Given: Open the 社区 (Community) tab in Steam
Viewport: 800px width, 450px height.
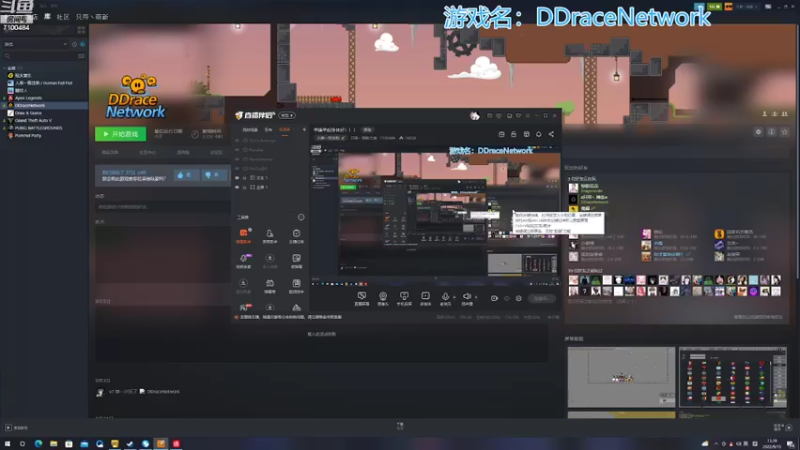Looking at the screenshot, I should [63, 17].
